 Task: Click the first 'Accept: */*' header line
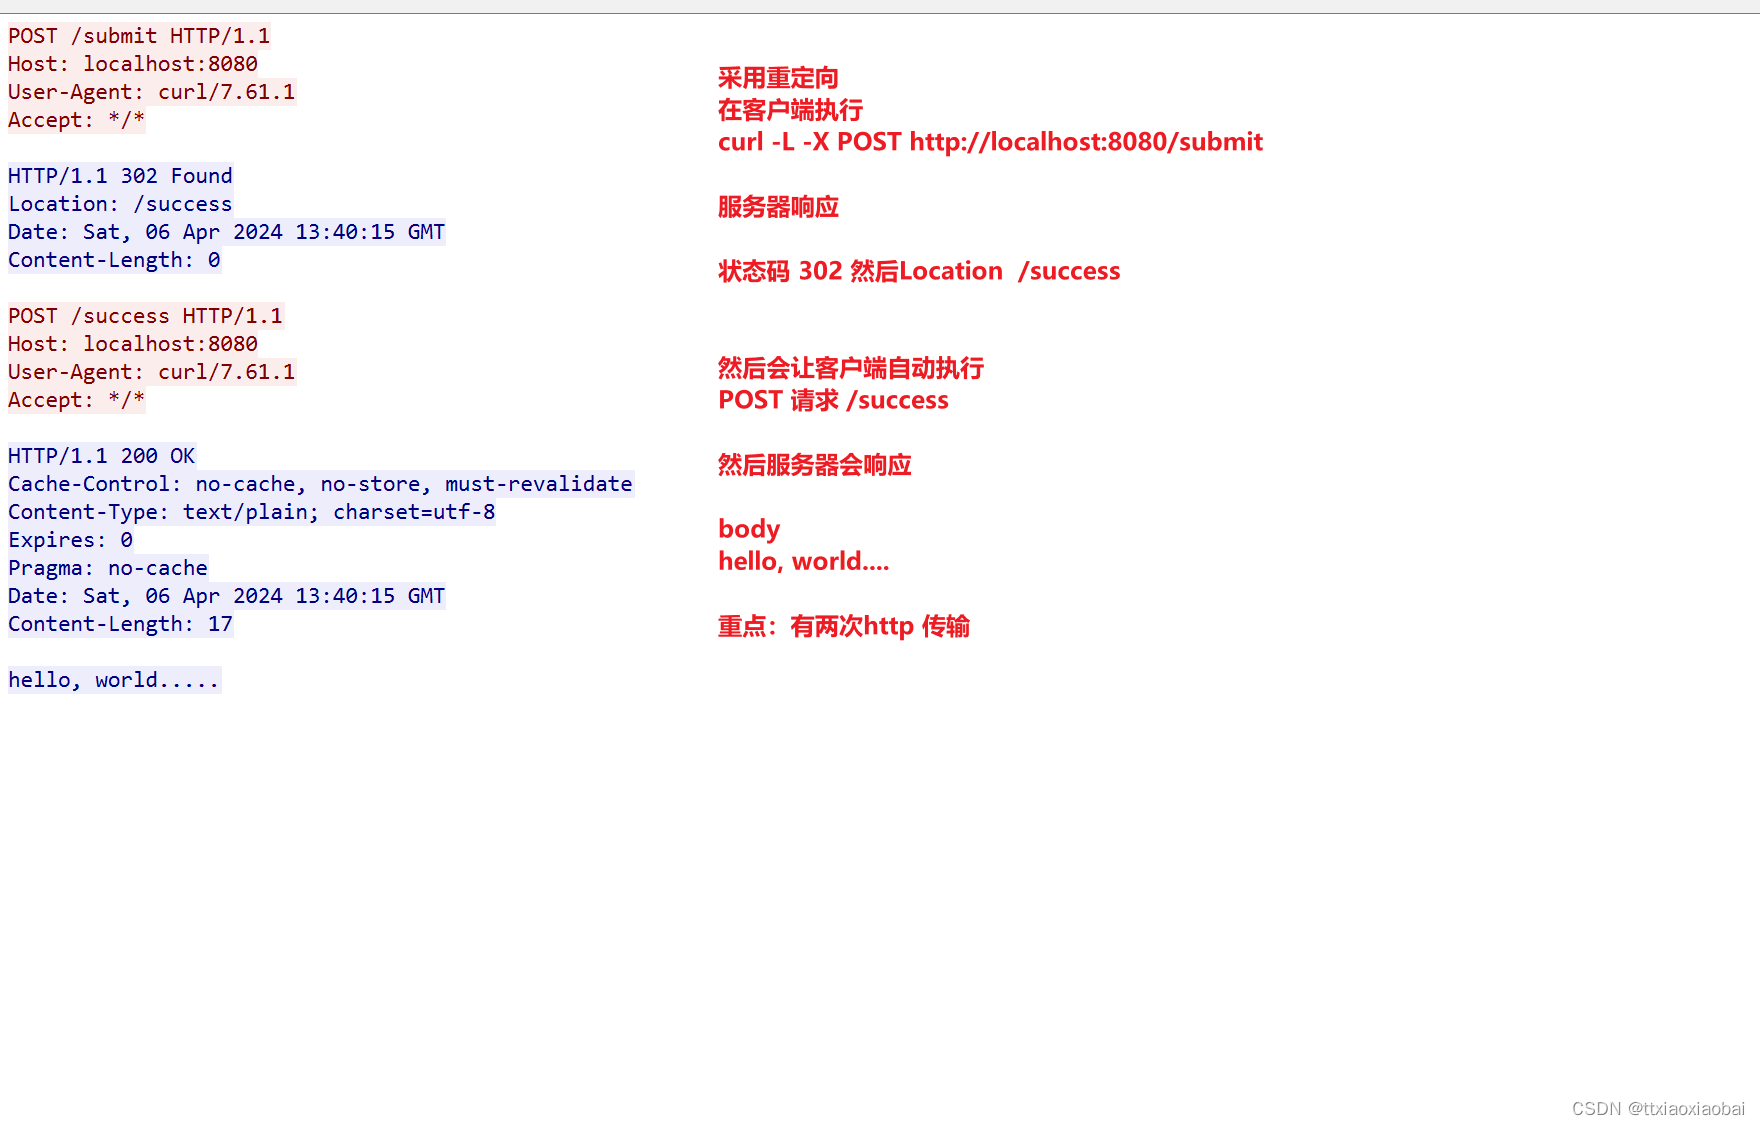point(77,120)
